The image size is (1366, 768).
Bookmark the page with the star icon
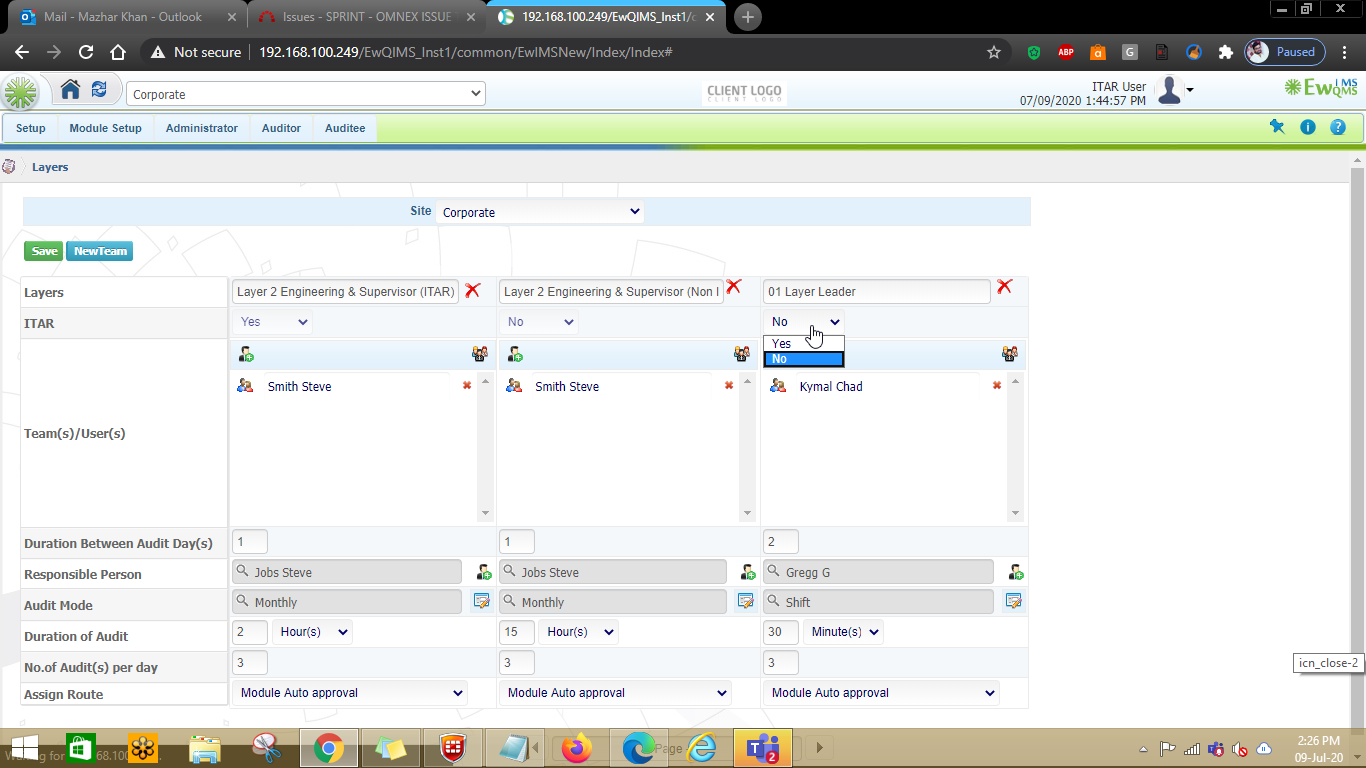[994, 52]
